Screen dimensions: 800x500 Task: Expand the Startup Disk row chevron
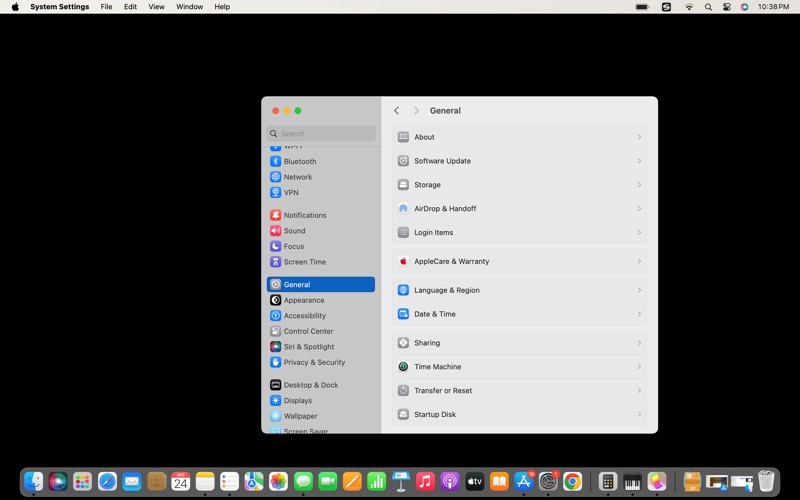coord(639,414)
